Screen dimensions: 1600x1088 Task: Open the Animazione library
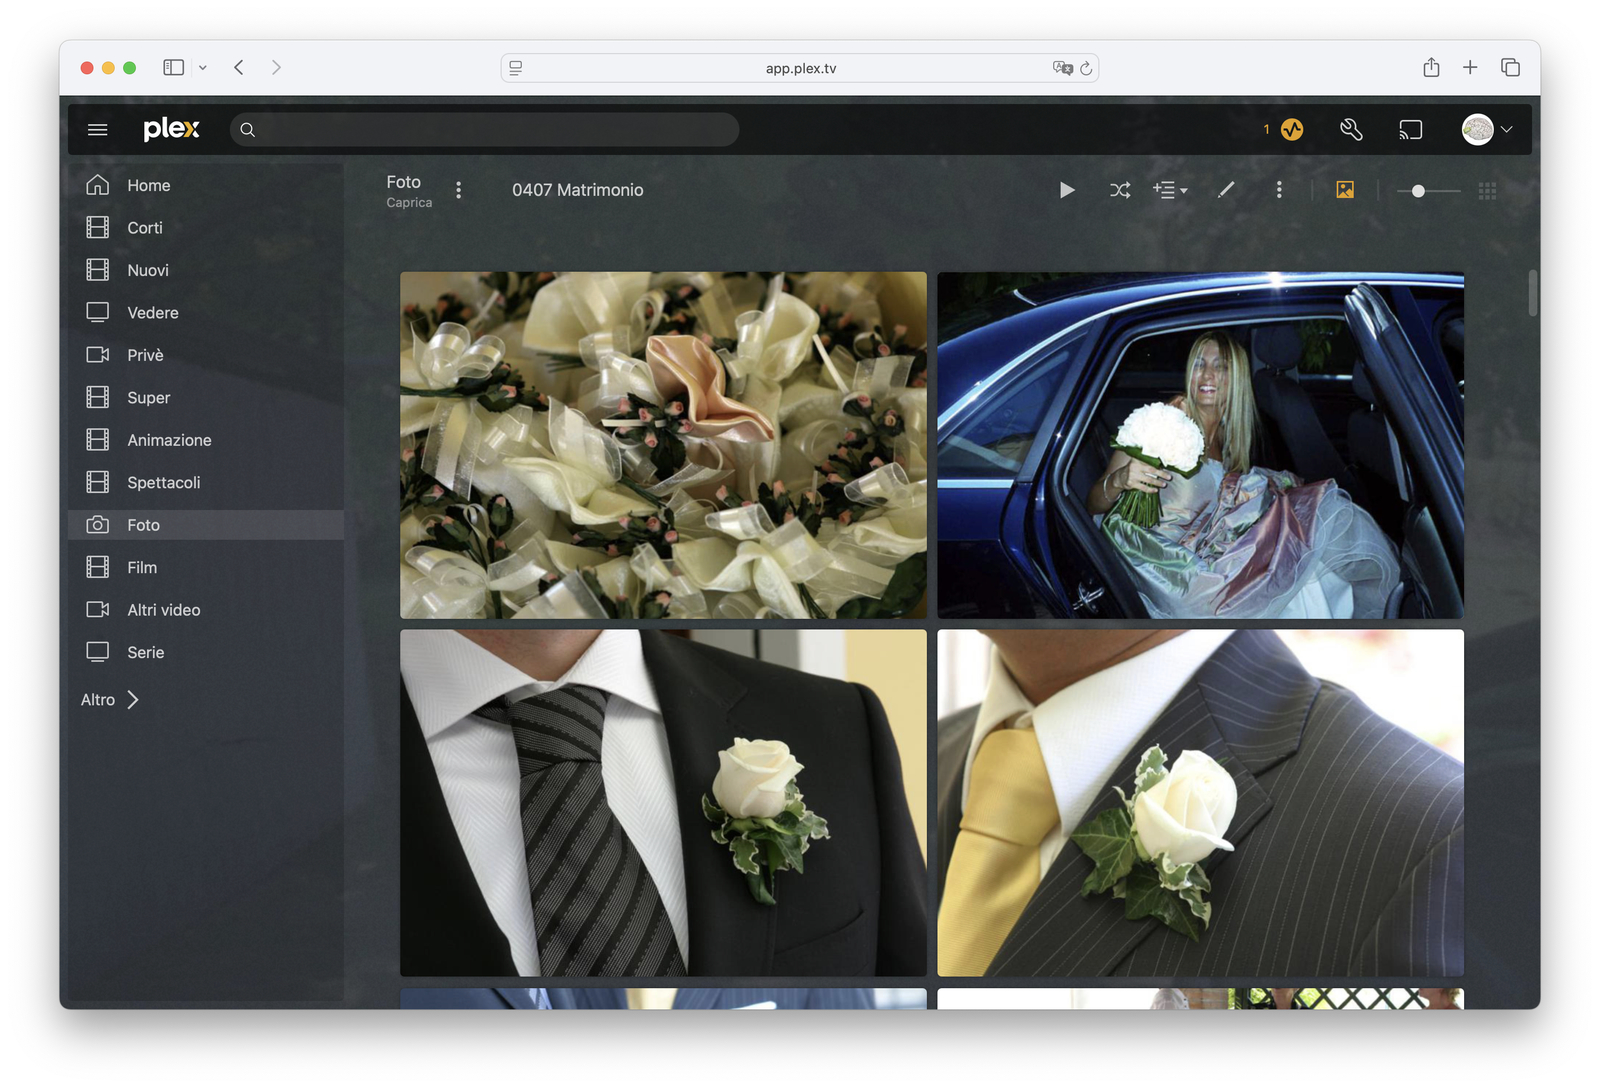click(169, 439)
